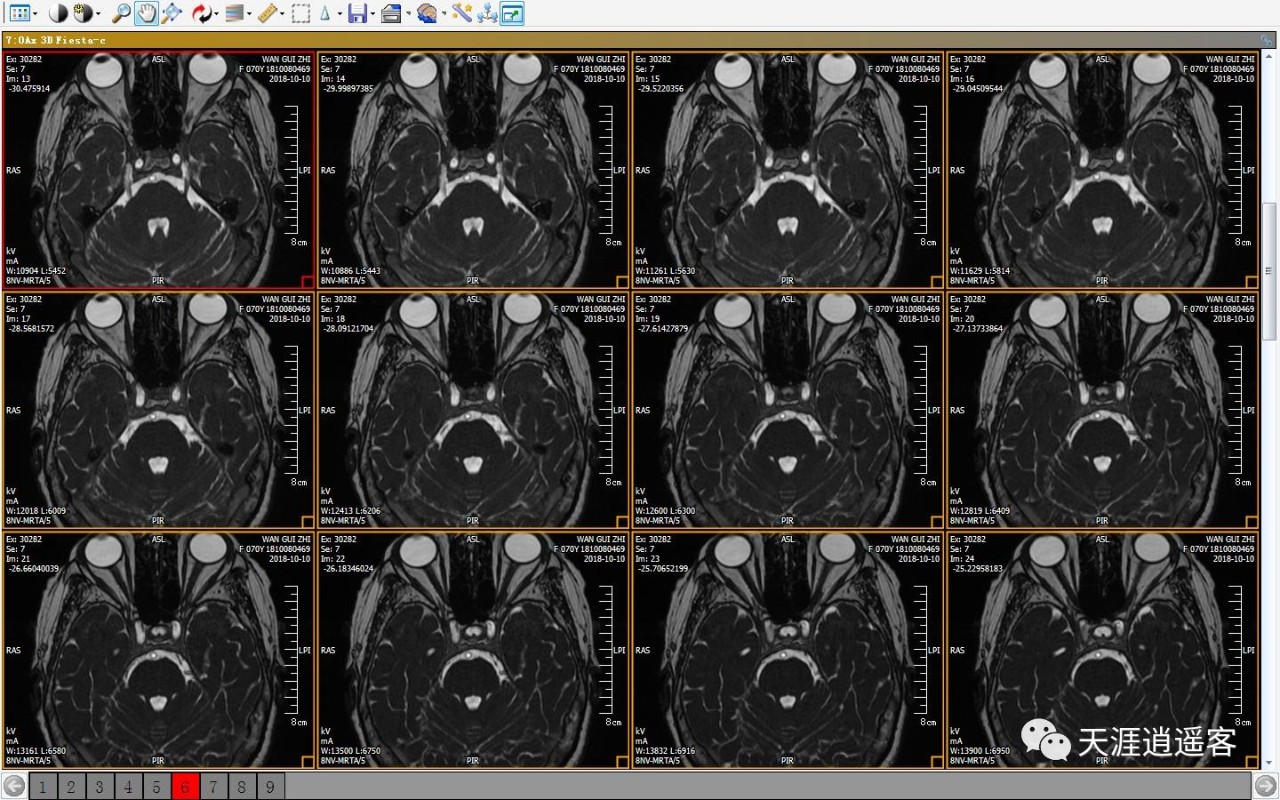This screenshot has width=1280, height=800.
Task: Toggle the red selection checkbox on image 13
Action: click(x=307, y=281)
